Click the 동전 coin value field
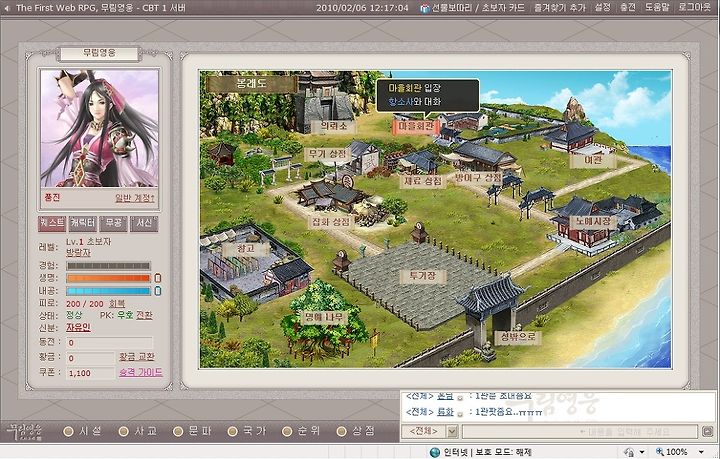This screenshot has height=459, width=720. [109, 342]
